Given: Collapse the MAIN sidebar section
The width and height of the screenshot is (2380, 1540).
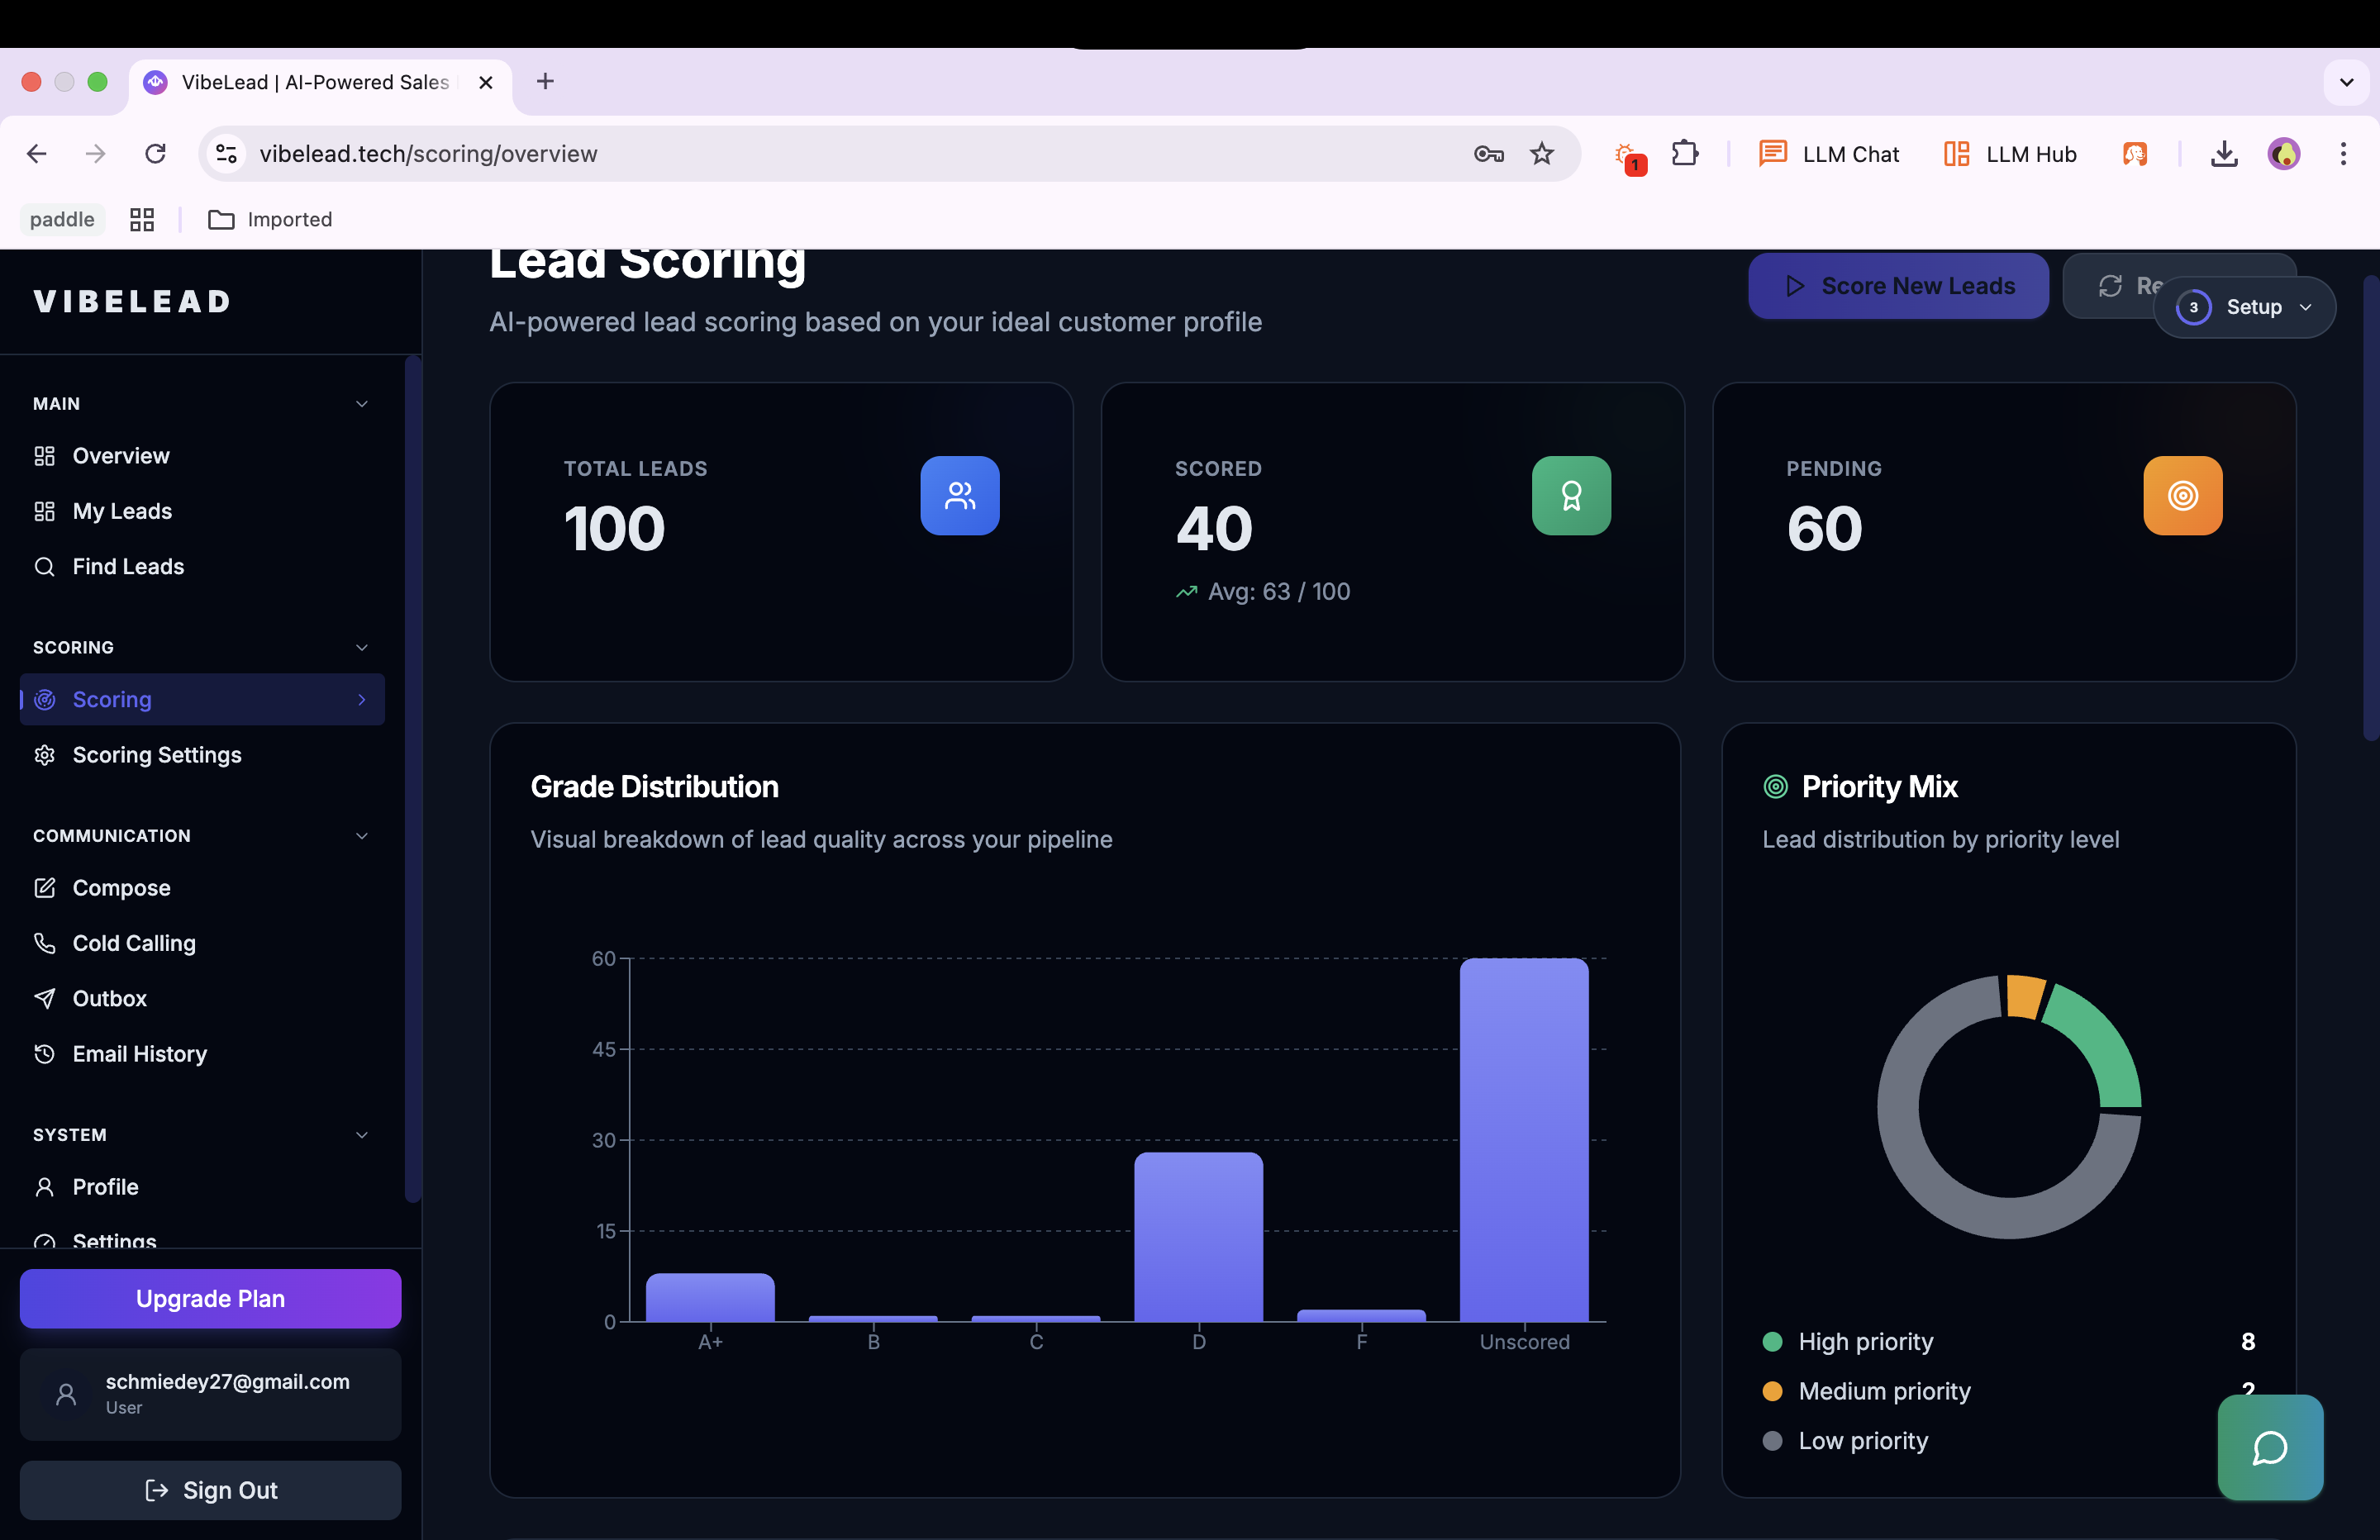Looking at the screenshot, I should [x=361, y=403].
